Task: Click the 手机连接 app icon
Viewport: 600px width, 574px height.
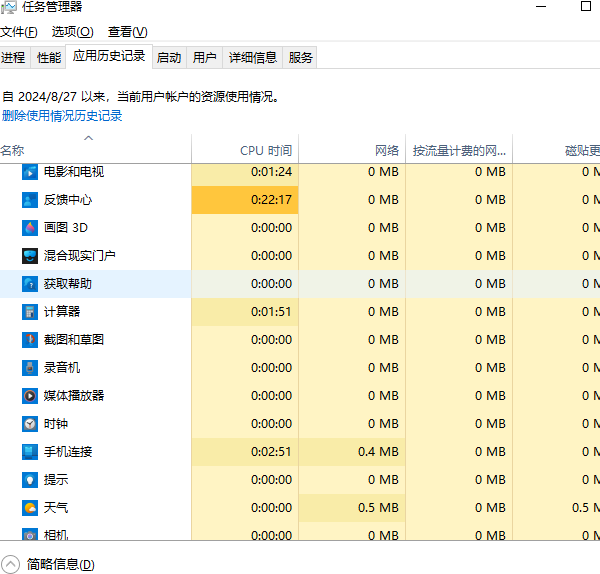Action: tap(30, 452)
